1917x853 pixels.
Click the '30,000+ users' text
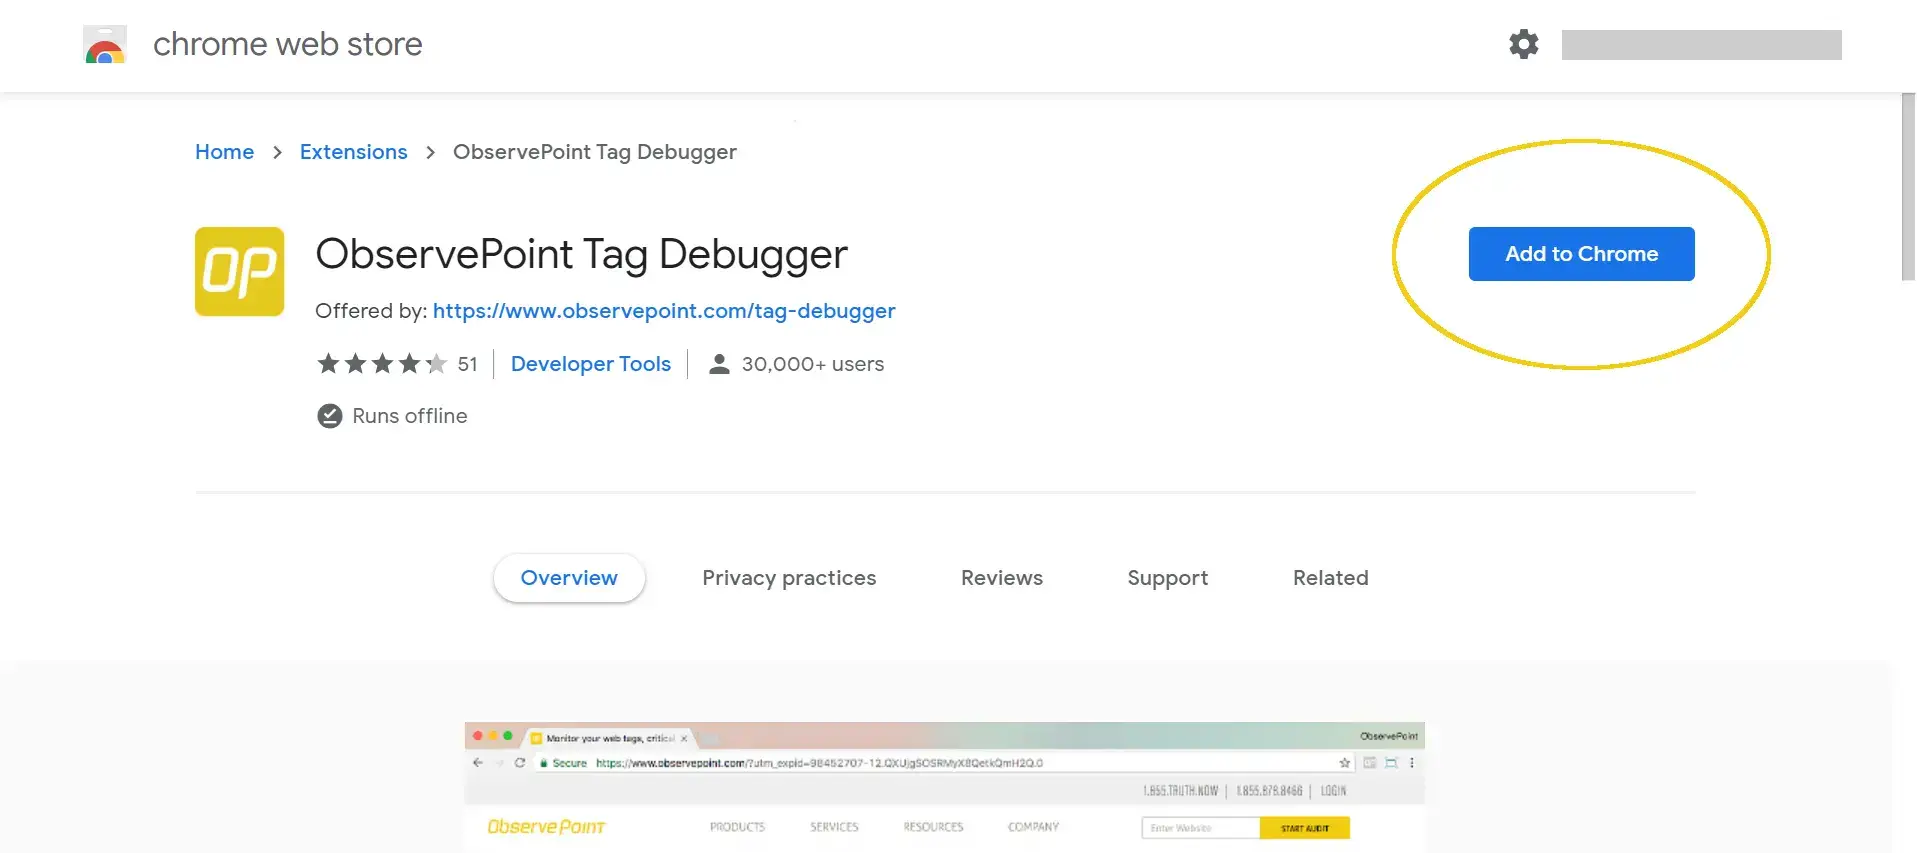point(812,364)
